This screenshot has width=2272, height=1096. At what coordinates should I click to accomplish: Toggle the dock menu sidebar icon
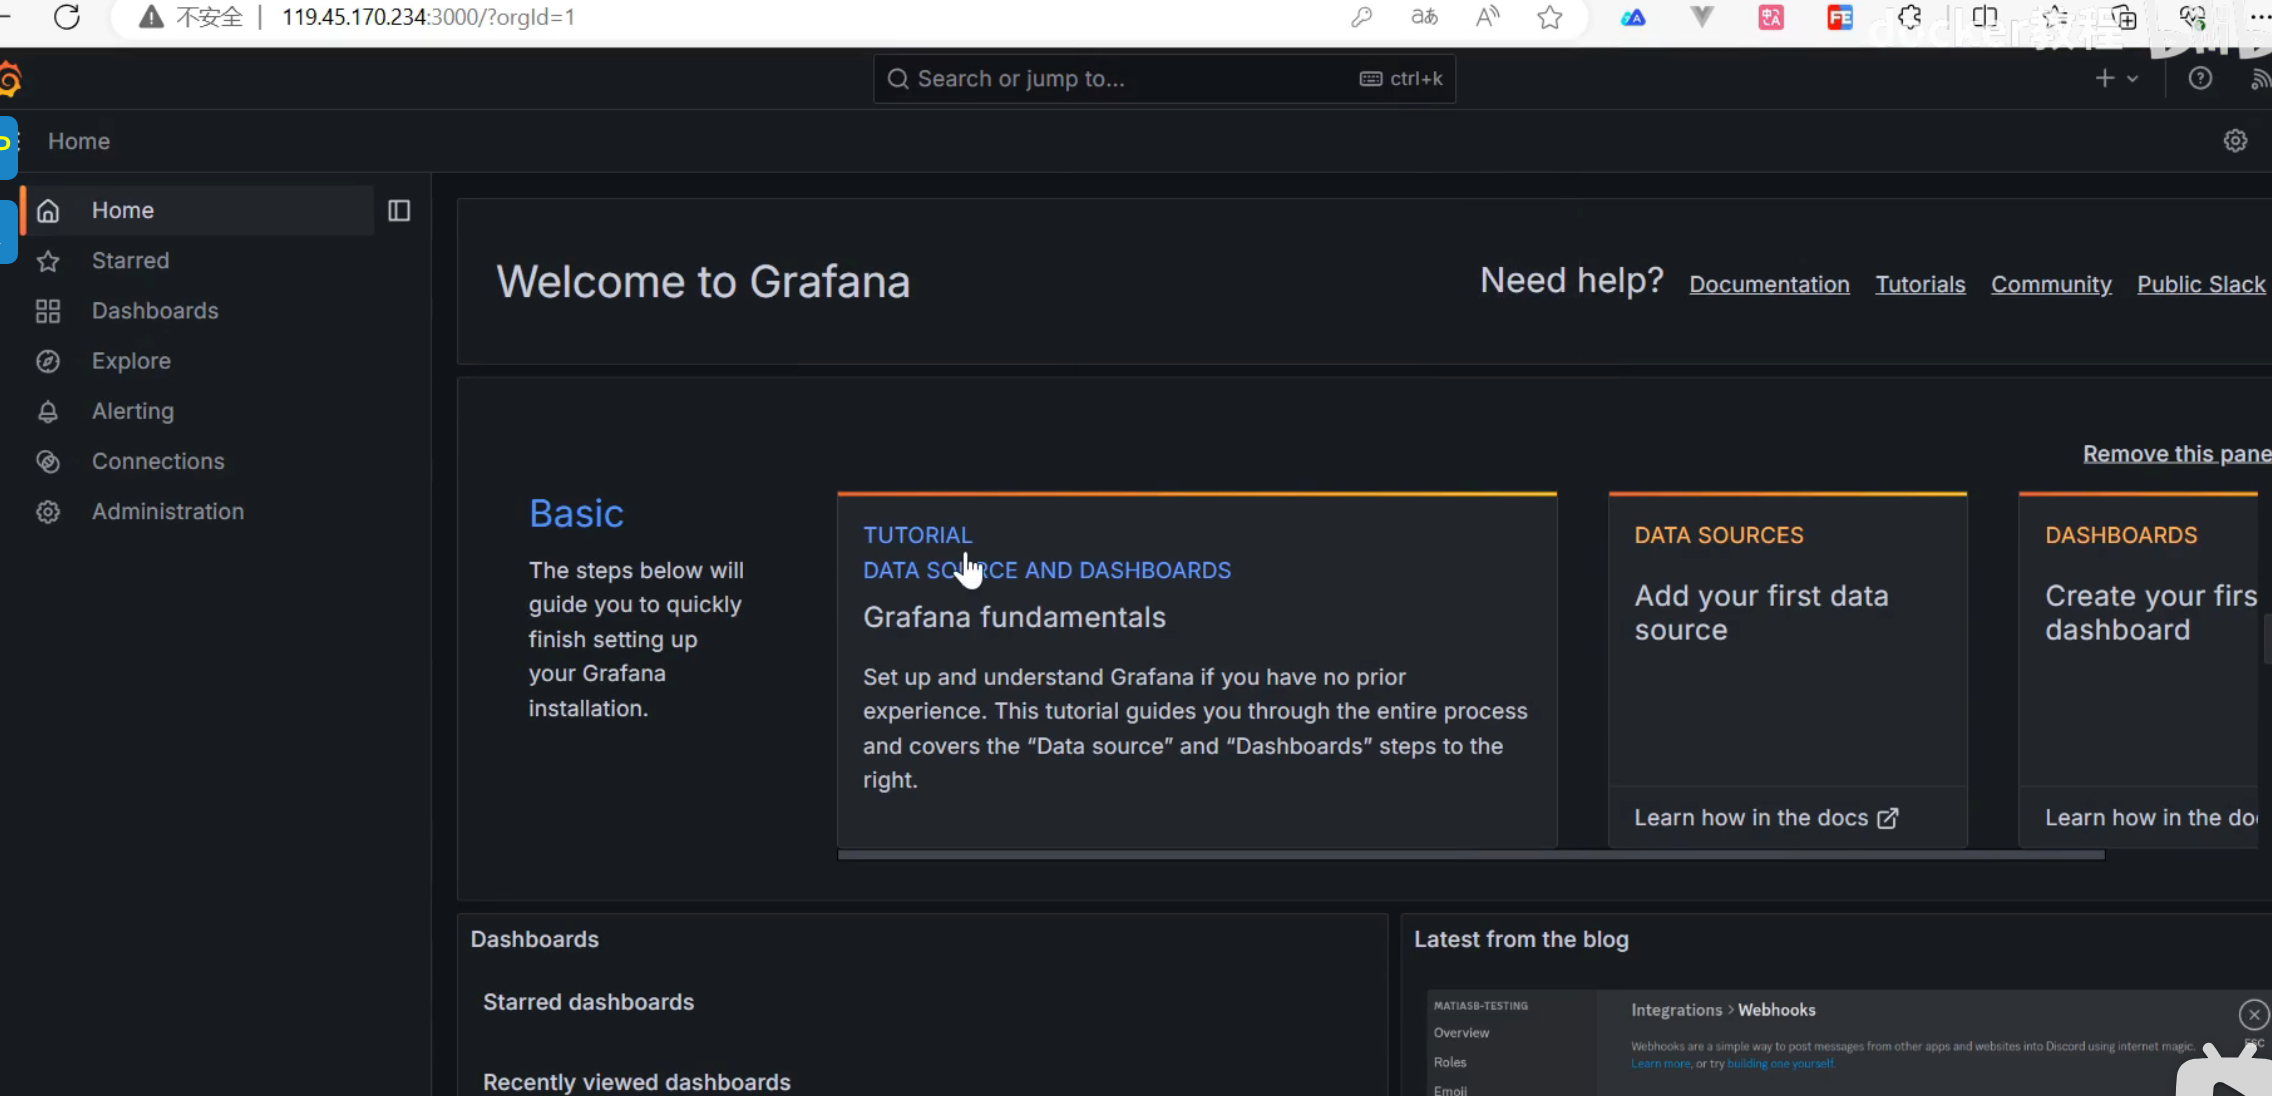pyautogui.click(x=399, y=210)
